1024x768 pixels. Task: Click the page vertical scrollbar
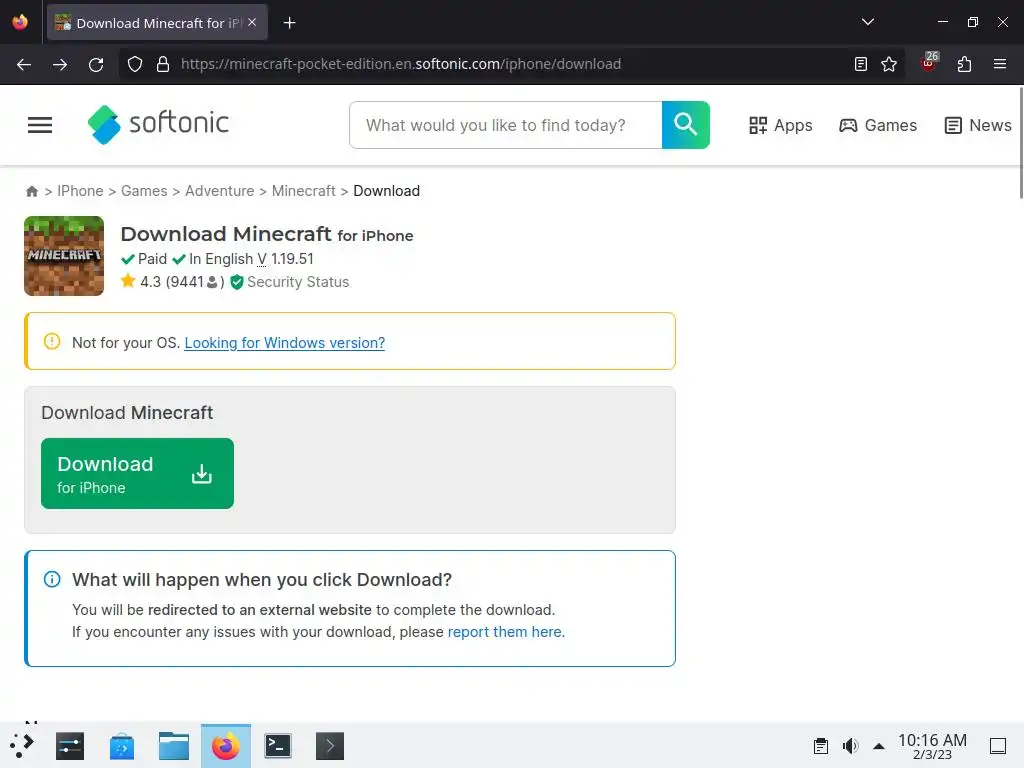[x=1020, y=142]
